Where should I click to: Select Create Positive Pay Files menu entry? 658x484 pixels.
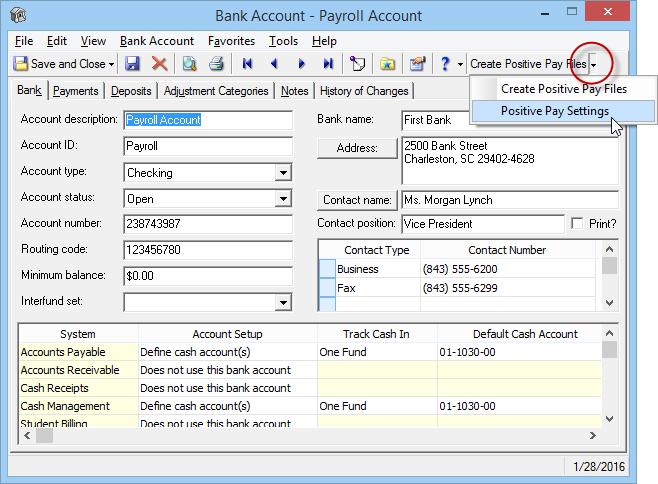coord(563,89)
